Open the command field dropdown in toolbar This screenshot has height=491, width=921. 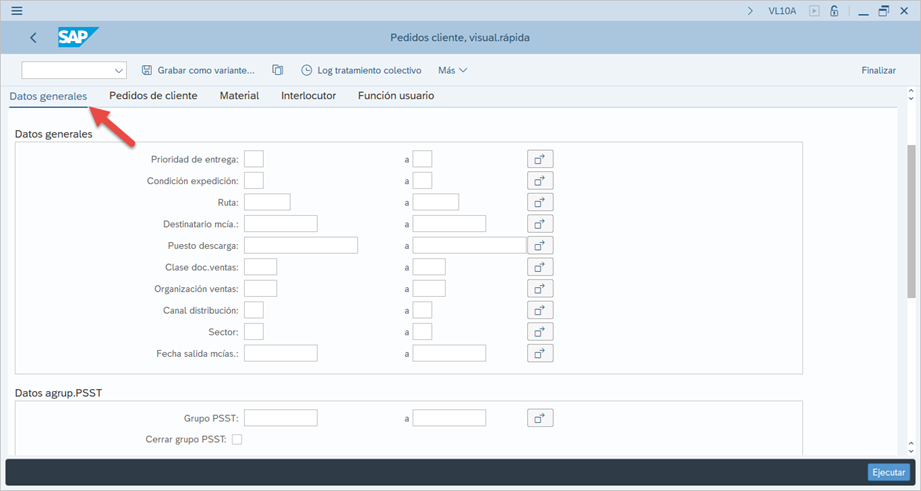coord(119,71)
